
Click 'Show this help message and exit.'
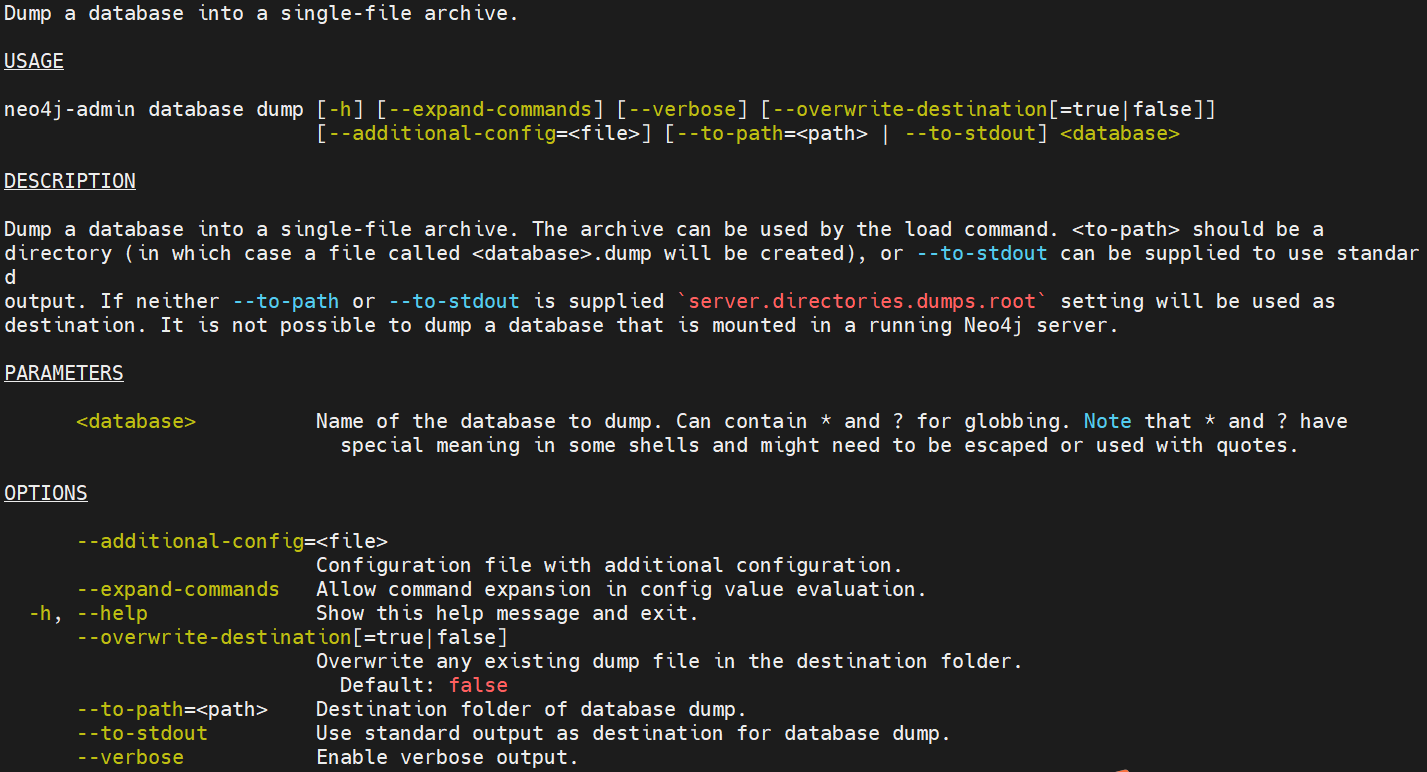pyautogui.click(x=508, y=613)
